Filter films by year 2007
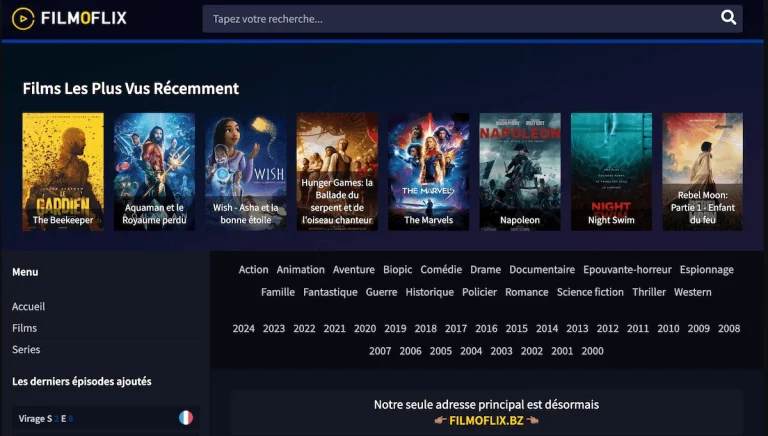The height and width of the screenshot is (436, 768). pyautogui.click(x=380, y=351)
